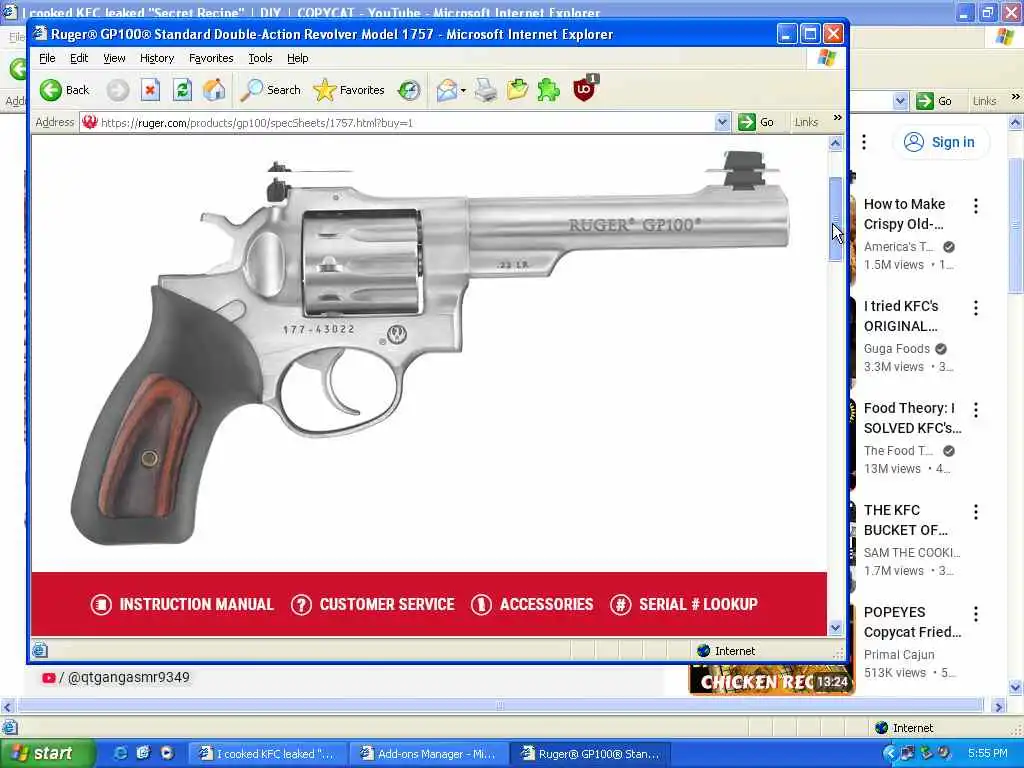This screenshot has width=1024, height=768.
Task: Open the uBlock Origin shield icon
Action: (584, 89)
